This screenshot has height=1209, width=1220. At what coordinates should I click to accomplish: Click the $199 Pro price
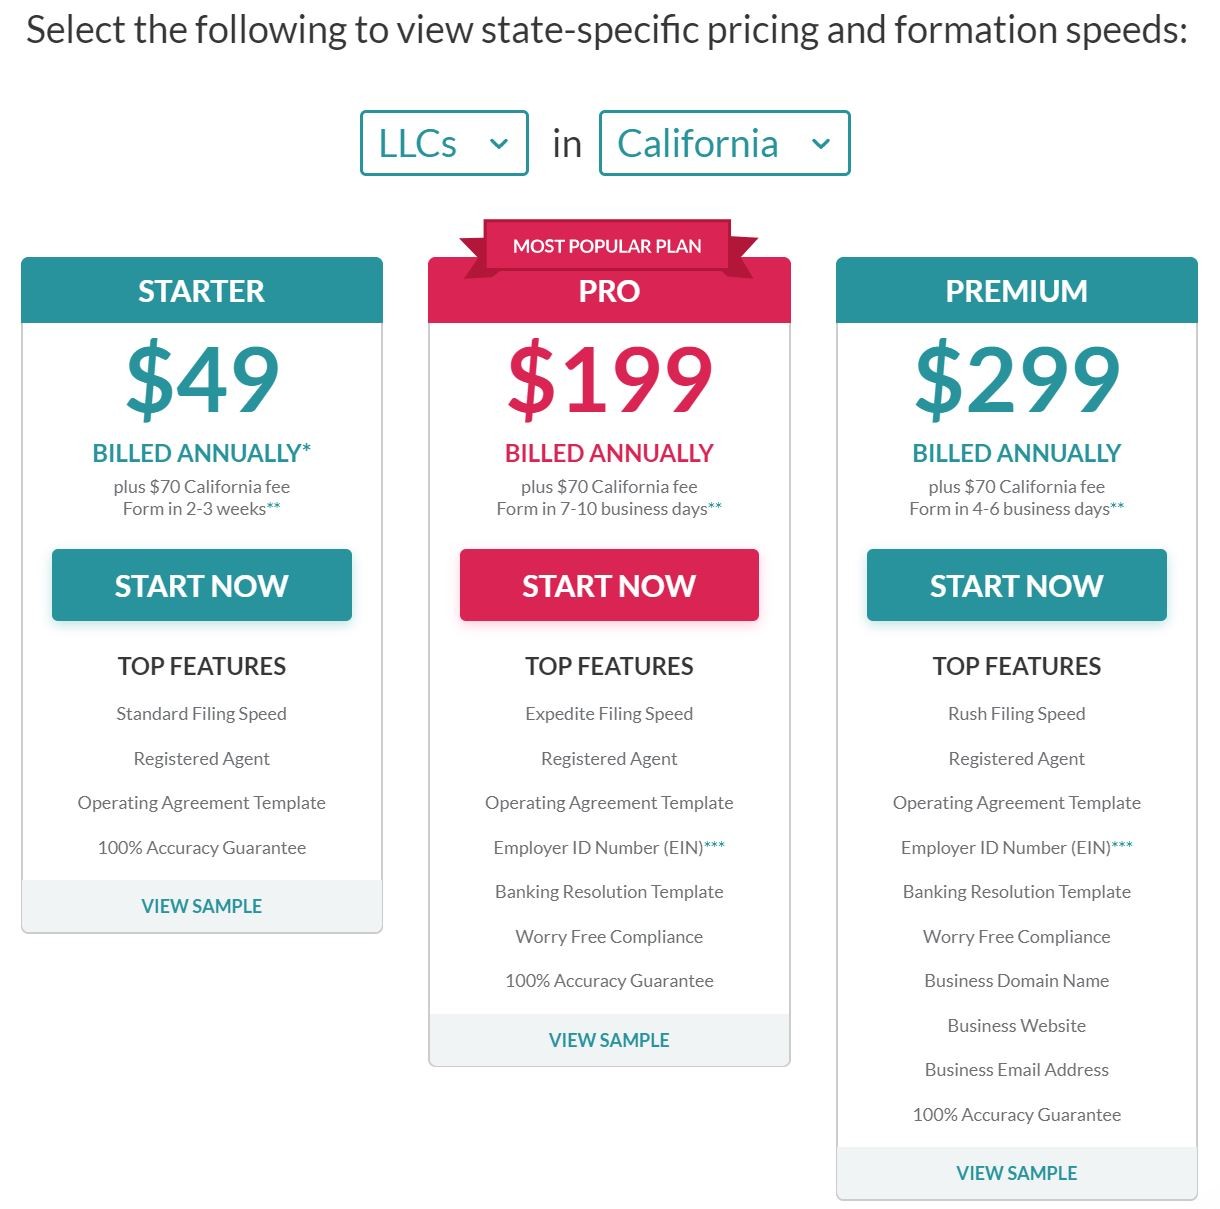[x=609, y=380]
